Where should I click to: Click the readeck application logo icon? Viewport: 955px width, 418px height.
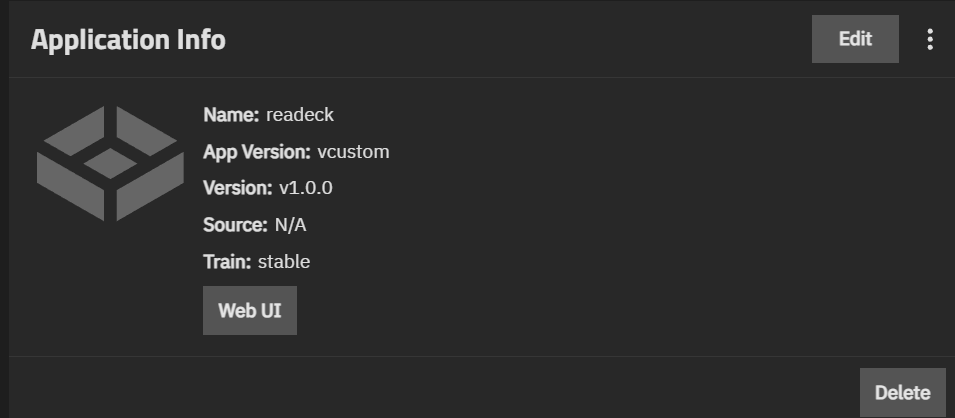click(x=110, y=162)
